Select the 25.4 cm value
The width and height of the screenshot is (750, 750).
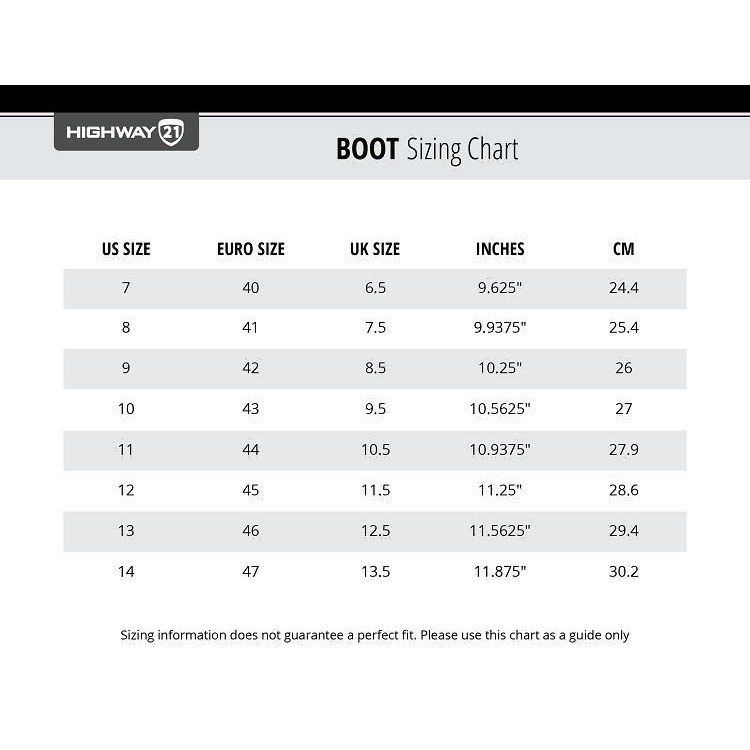624,328
